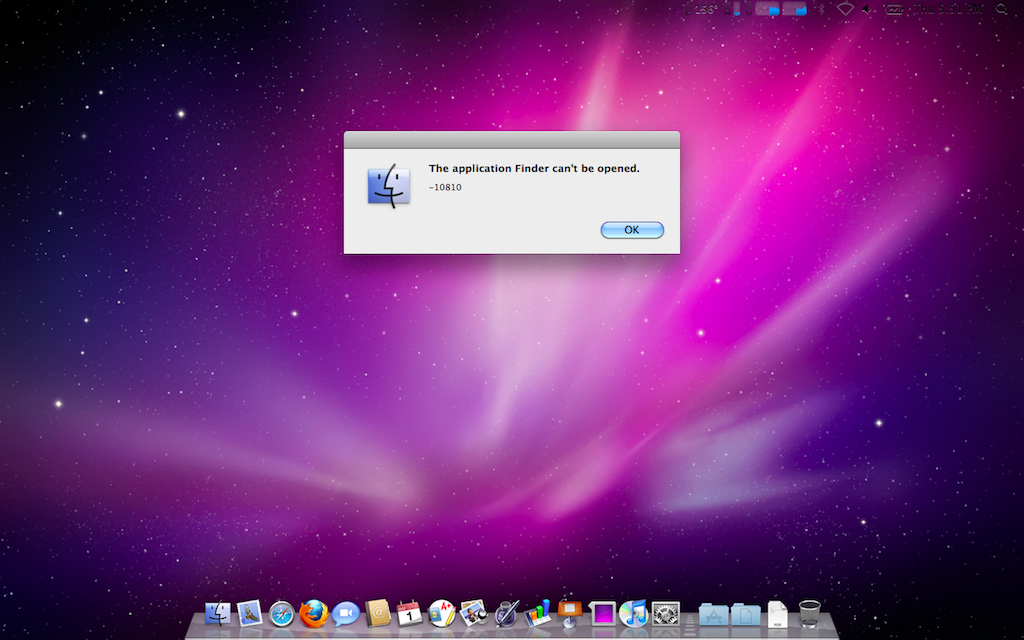Open System Preferences gear icon in Dock
This screenshot has width=1024, height=640.
[665, 614]
